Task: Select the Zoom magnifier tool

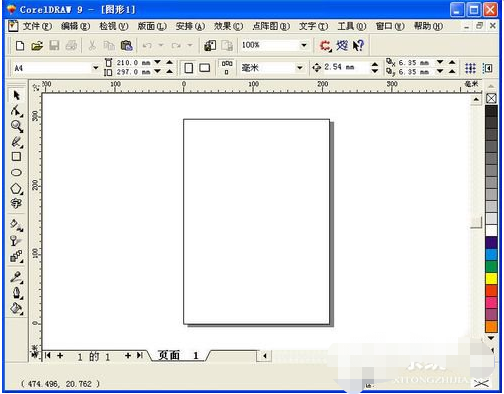Action: tap(16, 126)
